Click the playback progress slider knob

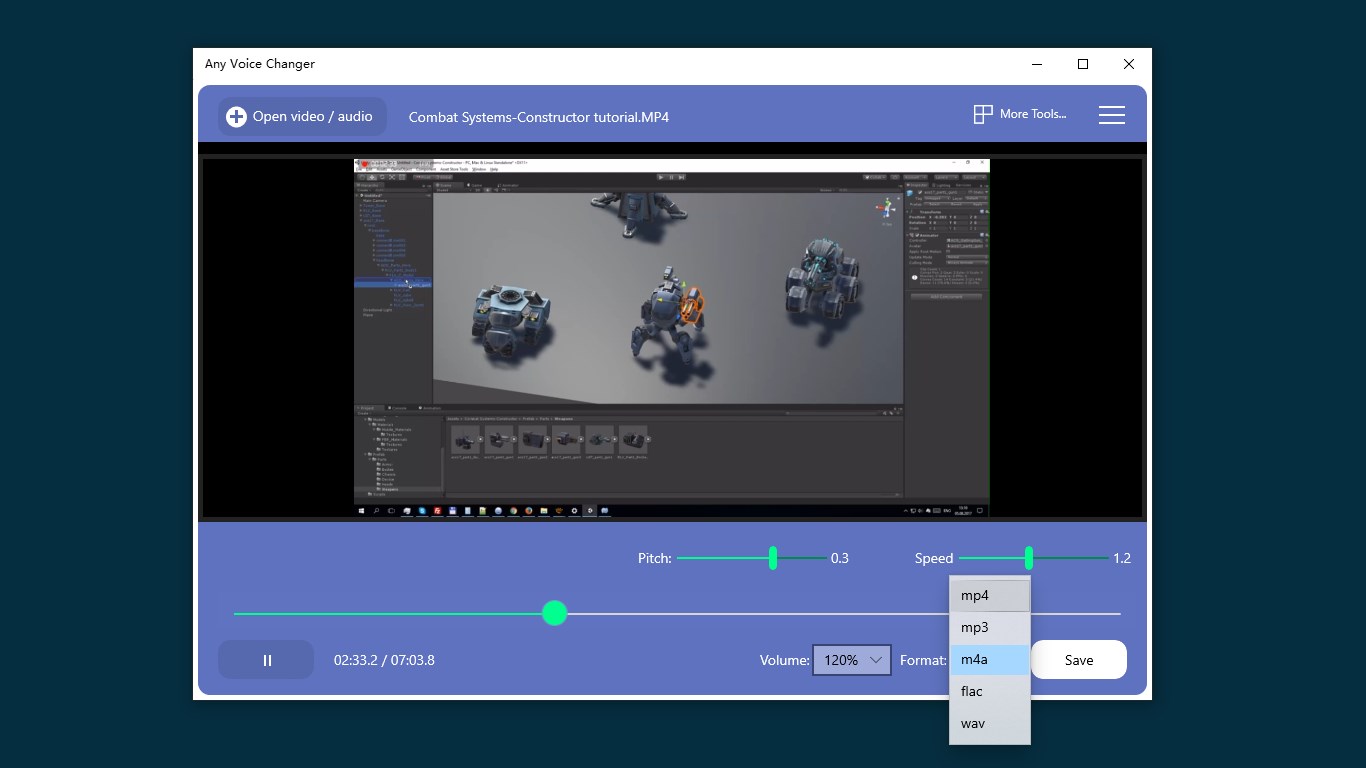coord(555,613)
